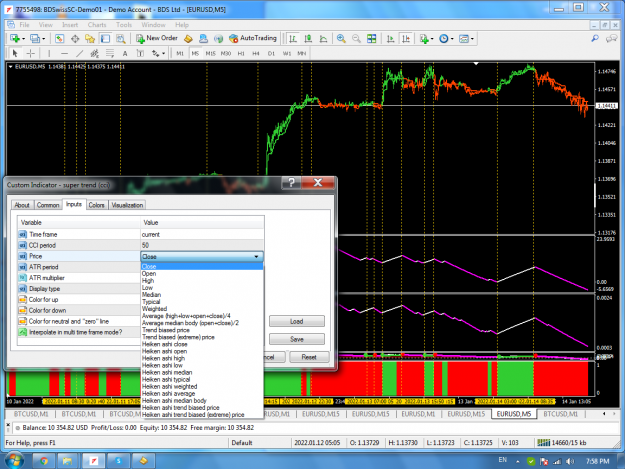Select the Crosshair tool
The image size is (625, 469).
[31, 53]
